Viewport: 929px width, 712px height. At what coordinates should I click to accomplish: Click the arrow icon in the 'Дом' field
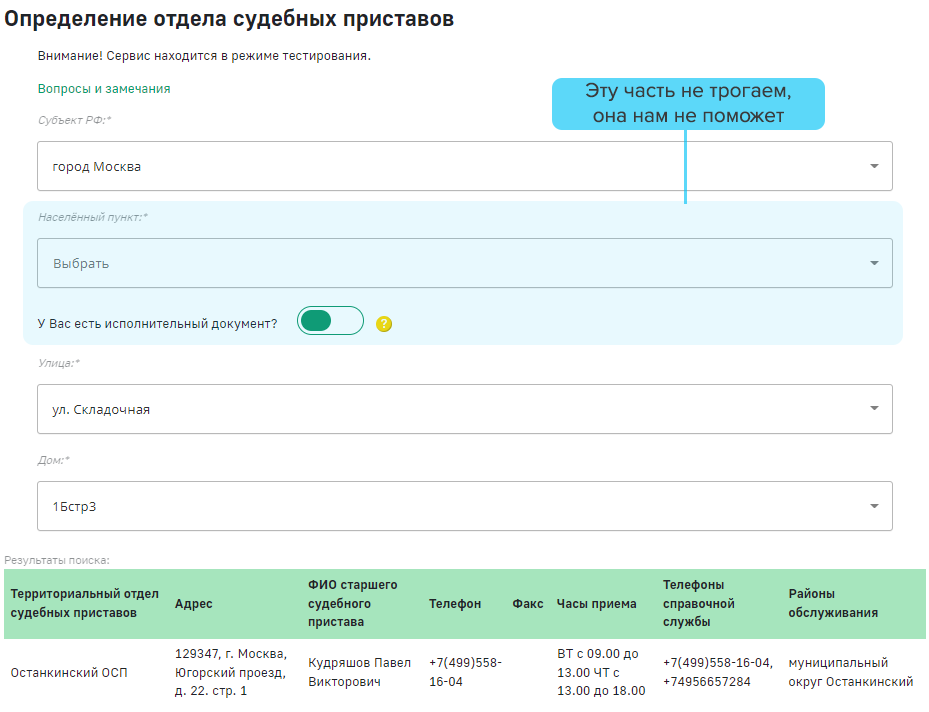coord(872,506)
